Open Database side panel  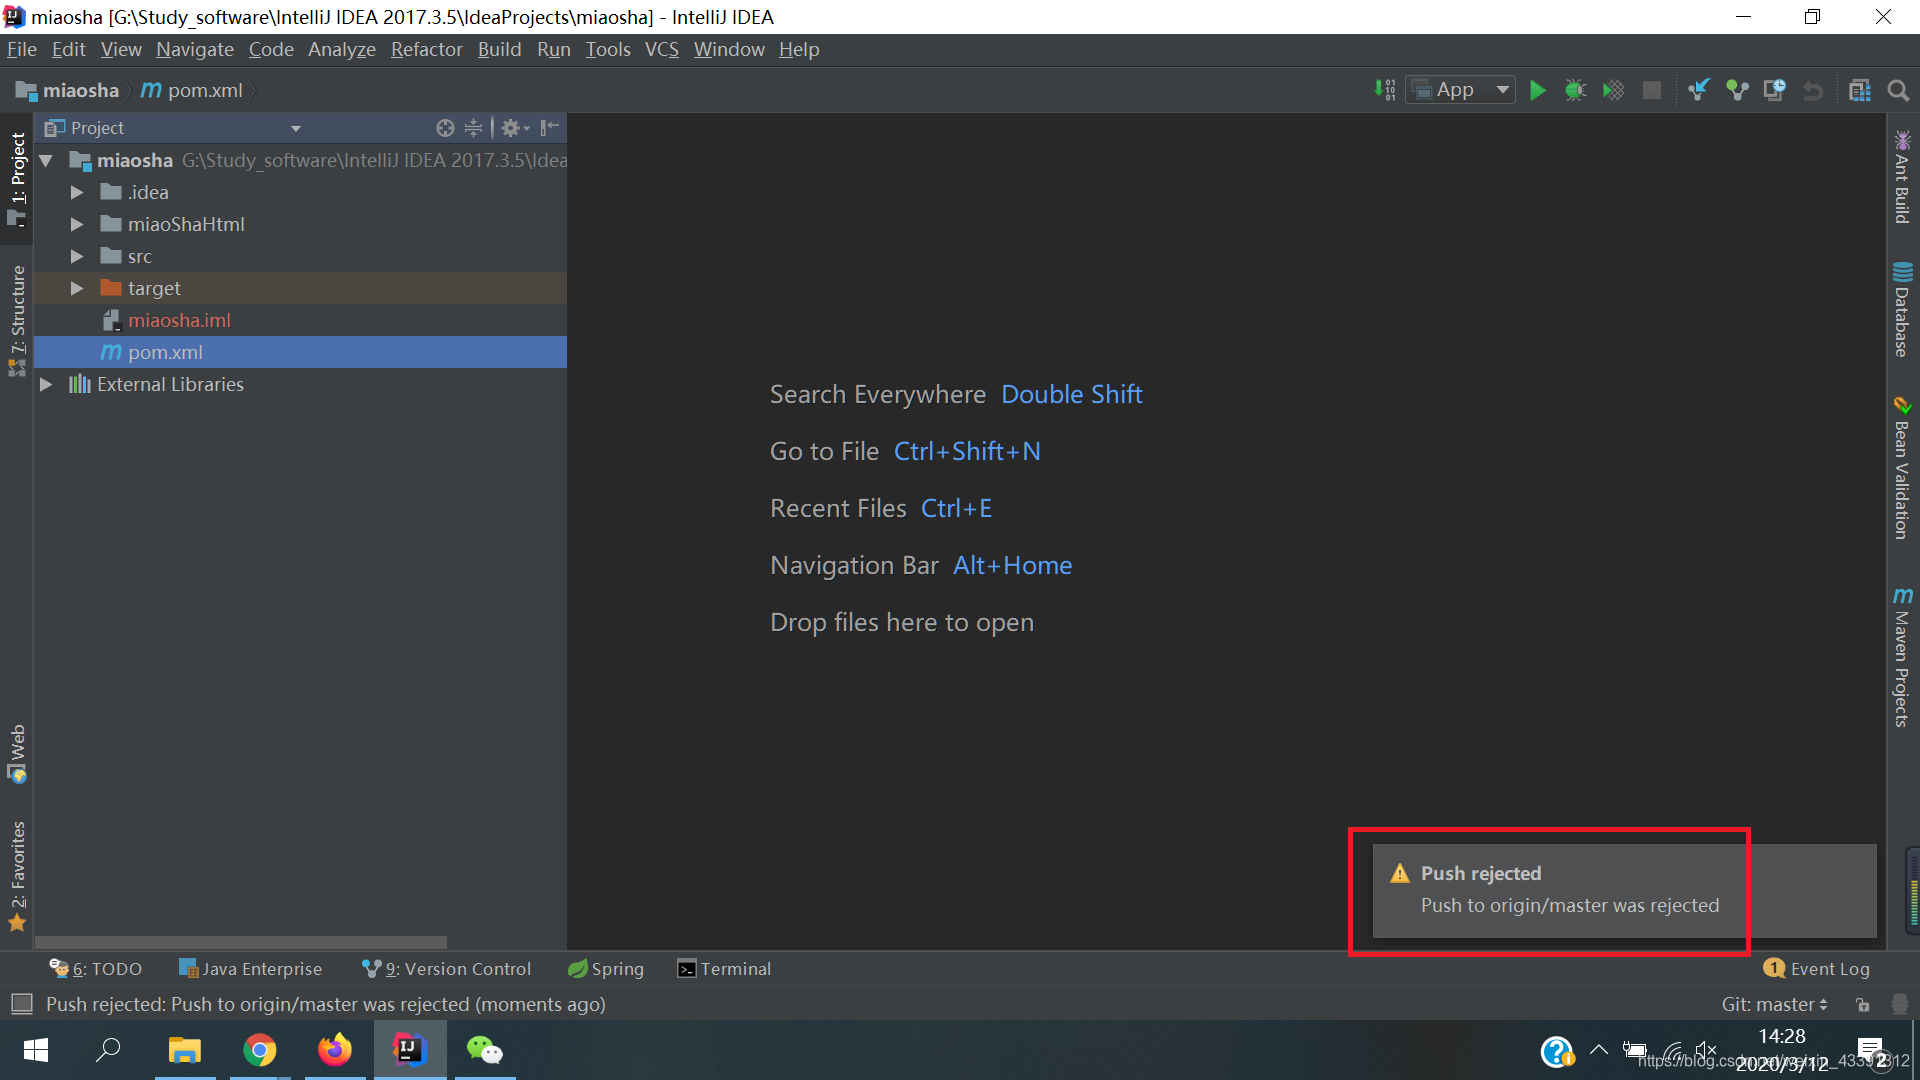pos(1902,309)
